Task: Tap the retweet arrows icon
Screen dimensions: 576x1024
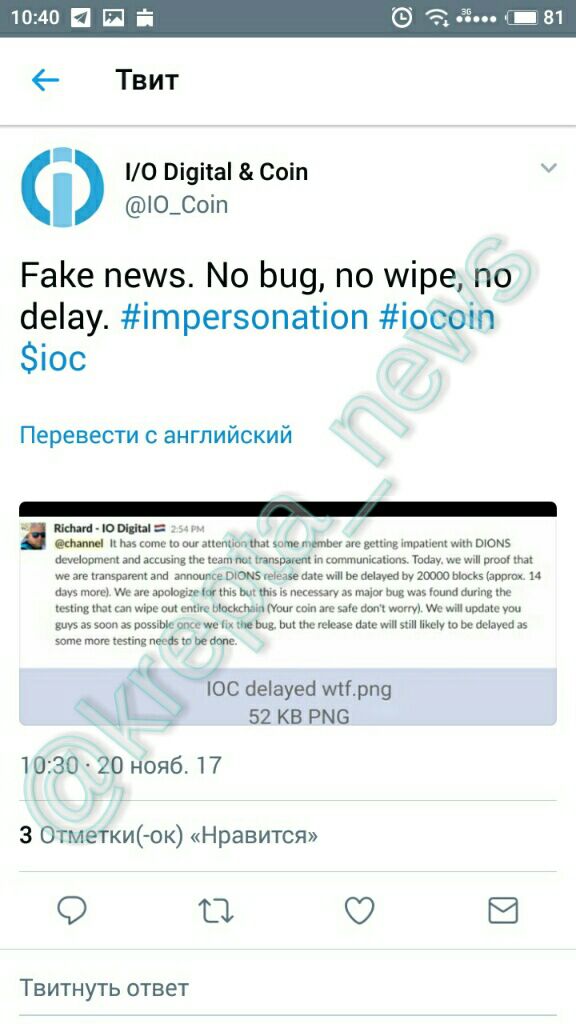Action: tap(216, 910)
